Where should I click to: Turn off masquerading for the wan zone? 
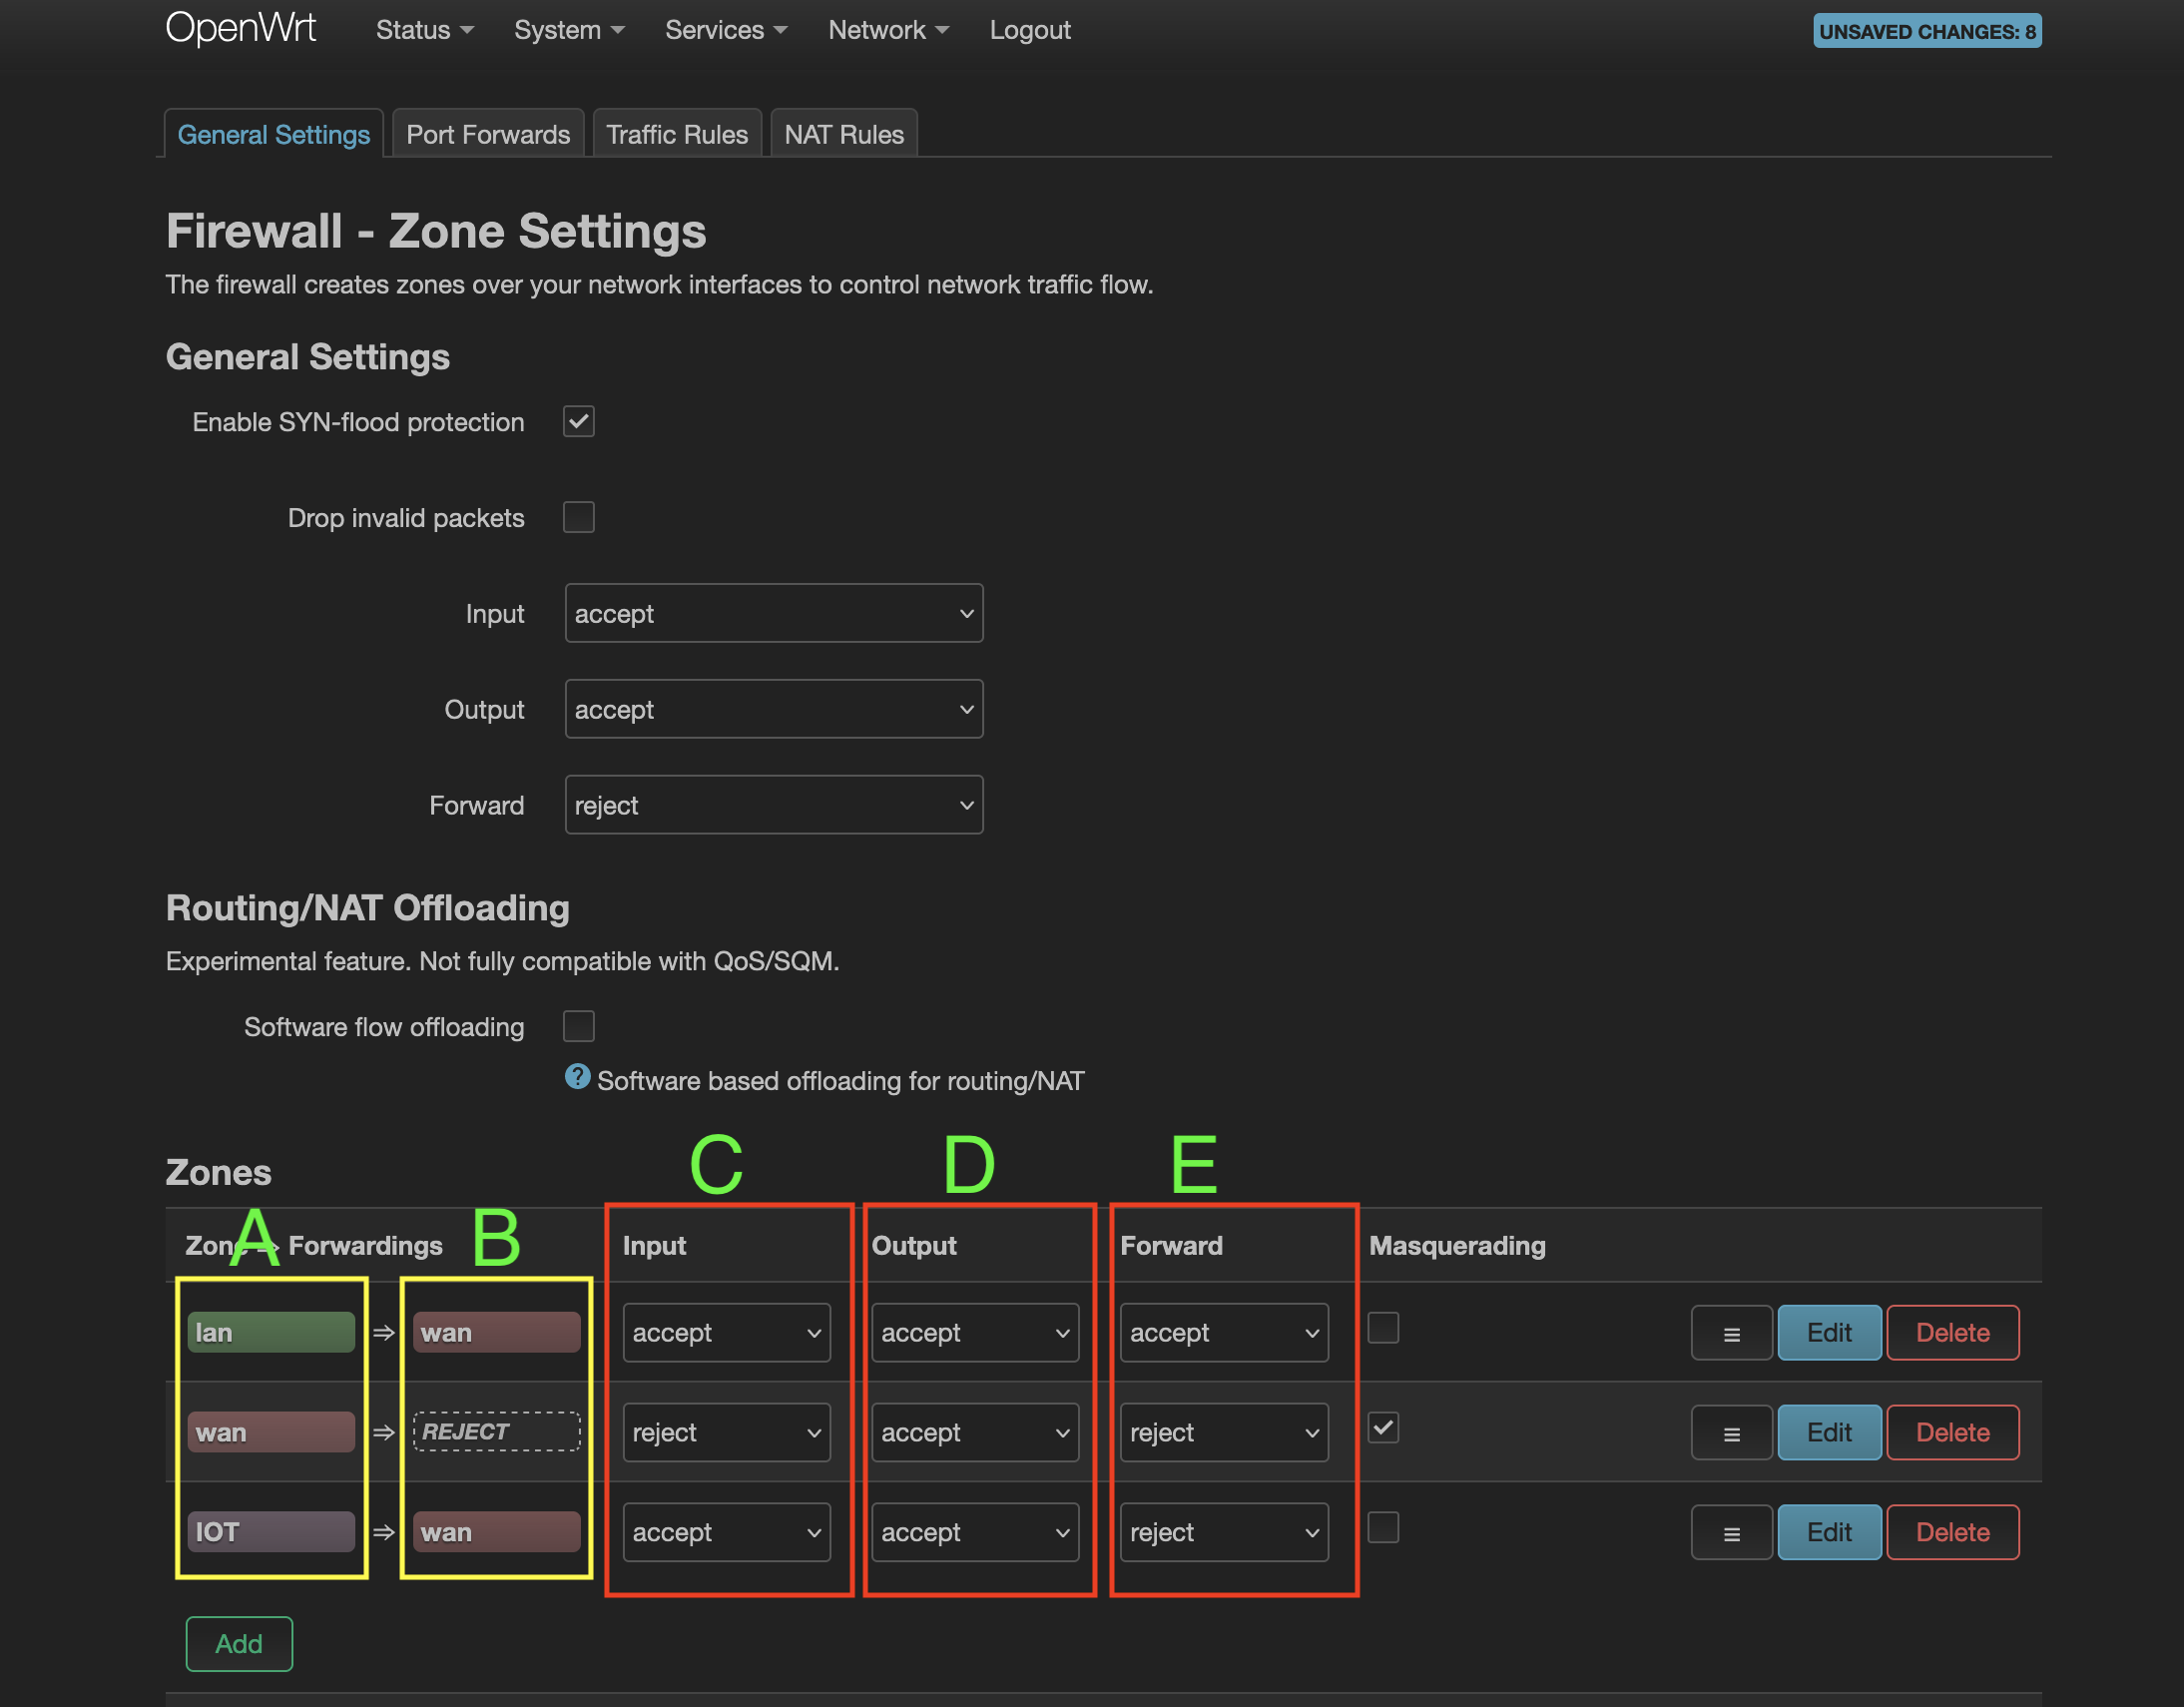pos(1383,1427)
